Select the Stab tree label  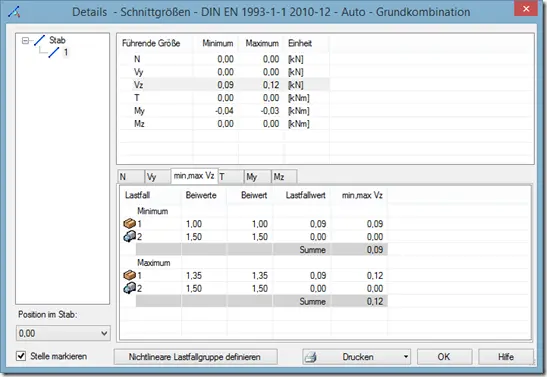tap(57, 40)
